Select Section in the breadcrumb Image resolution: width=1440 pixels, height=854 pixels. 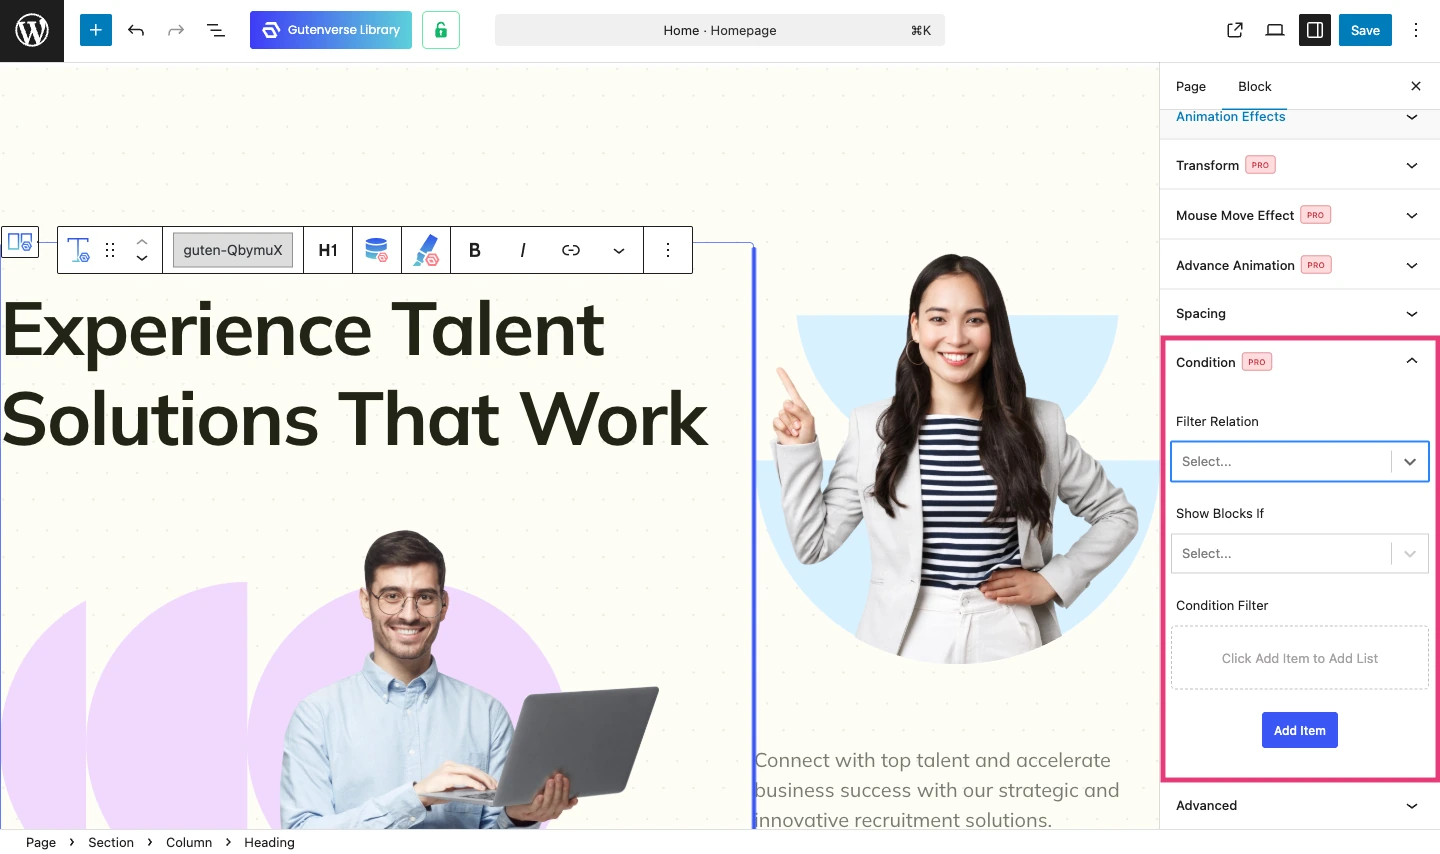[x=111, y=843]
